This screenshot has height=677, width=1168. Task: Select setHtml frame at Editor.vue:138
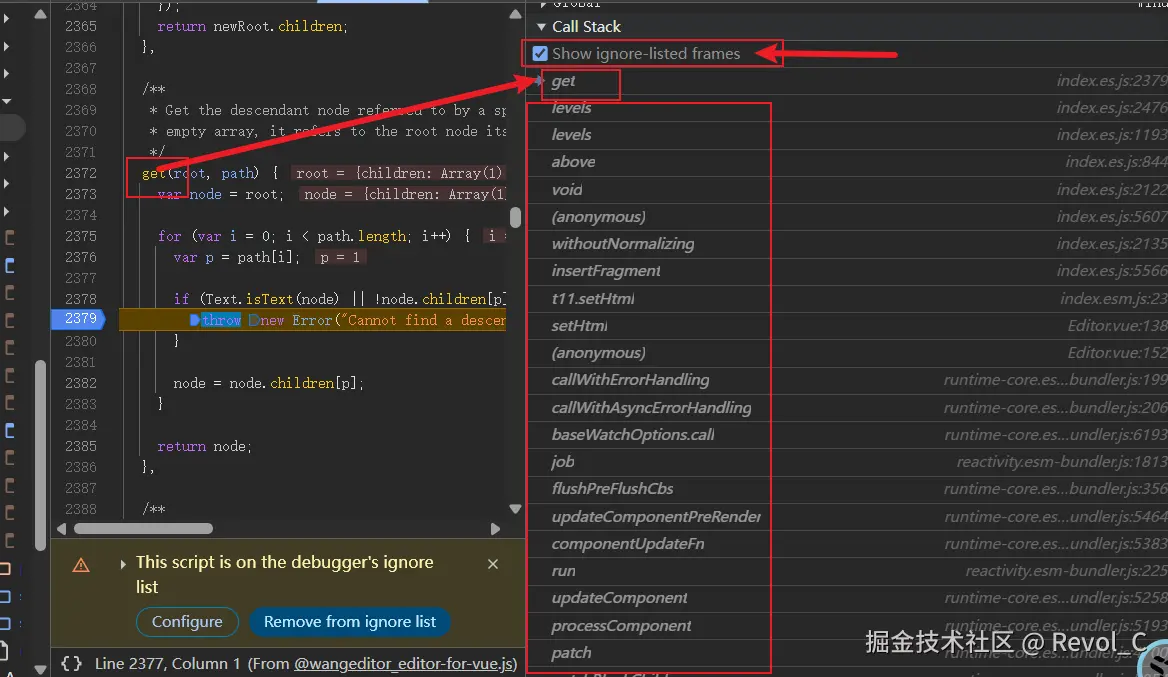click(x=847, y=325)
